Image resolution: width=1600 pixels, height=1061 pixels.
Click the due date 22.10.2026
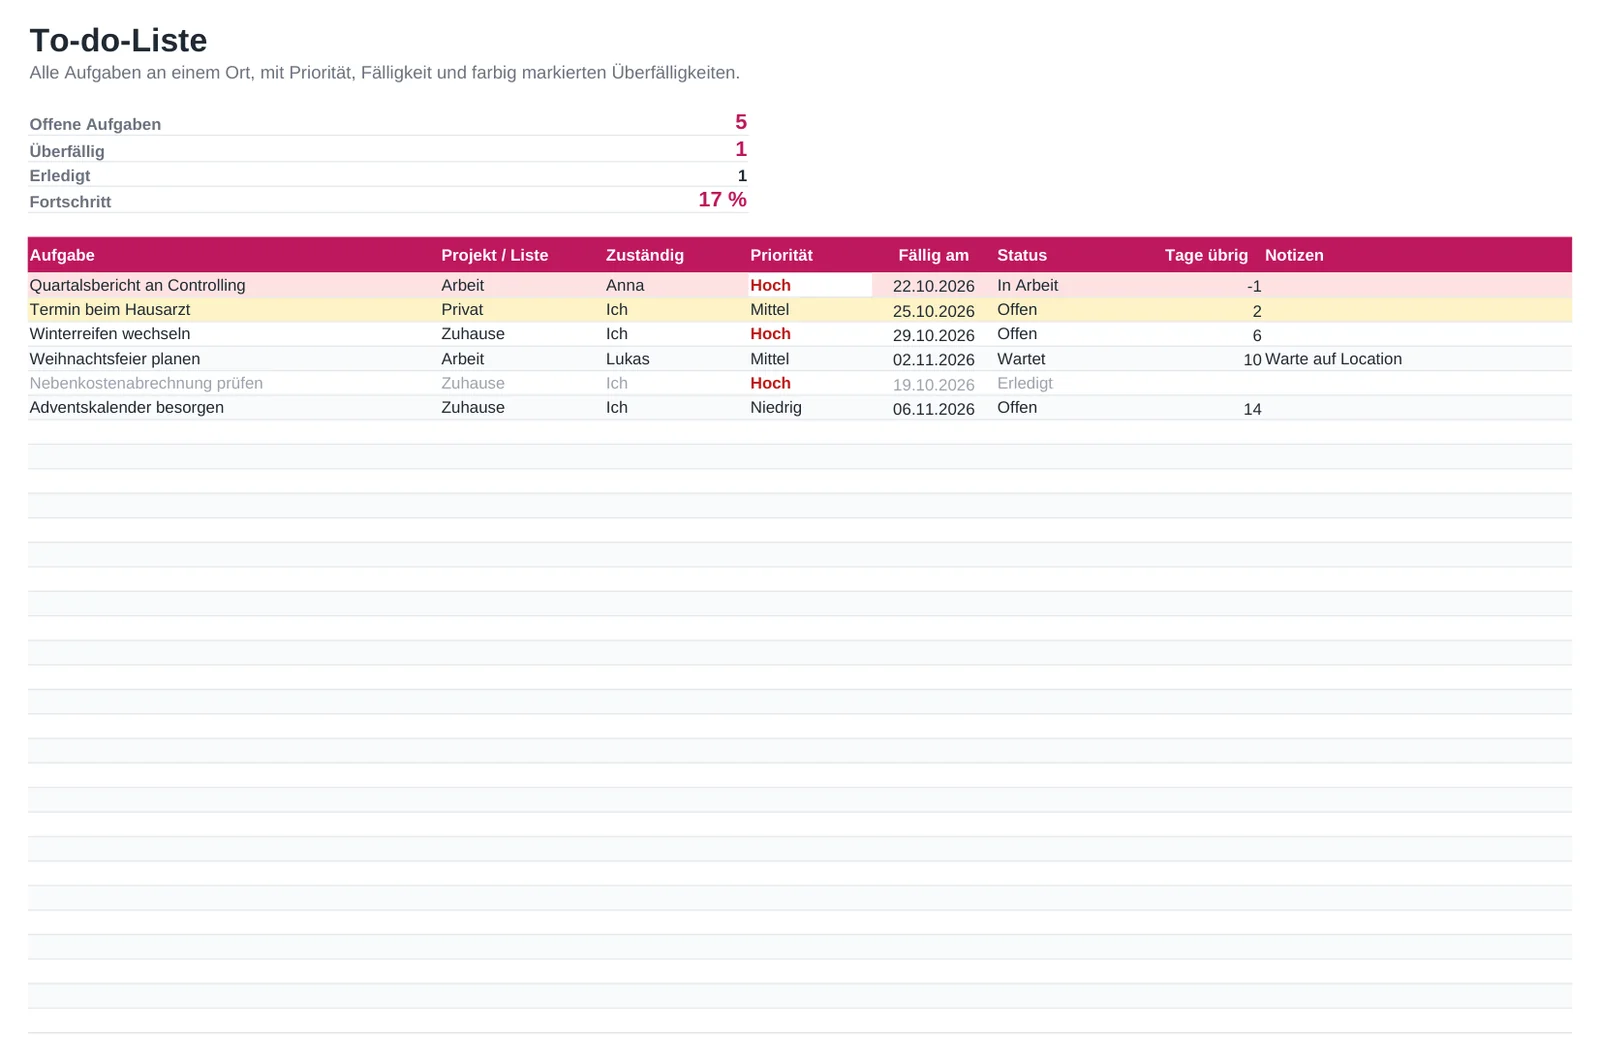click(x=933, y=286)
